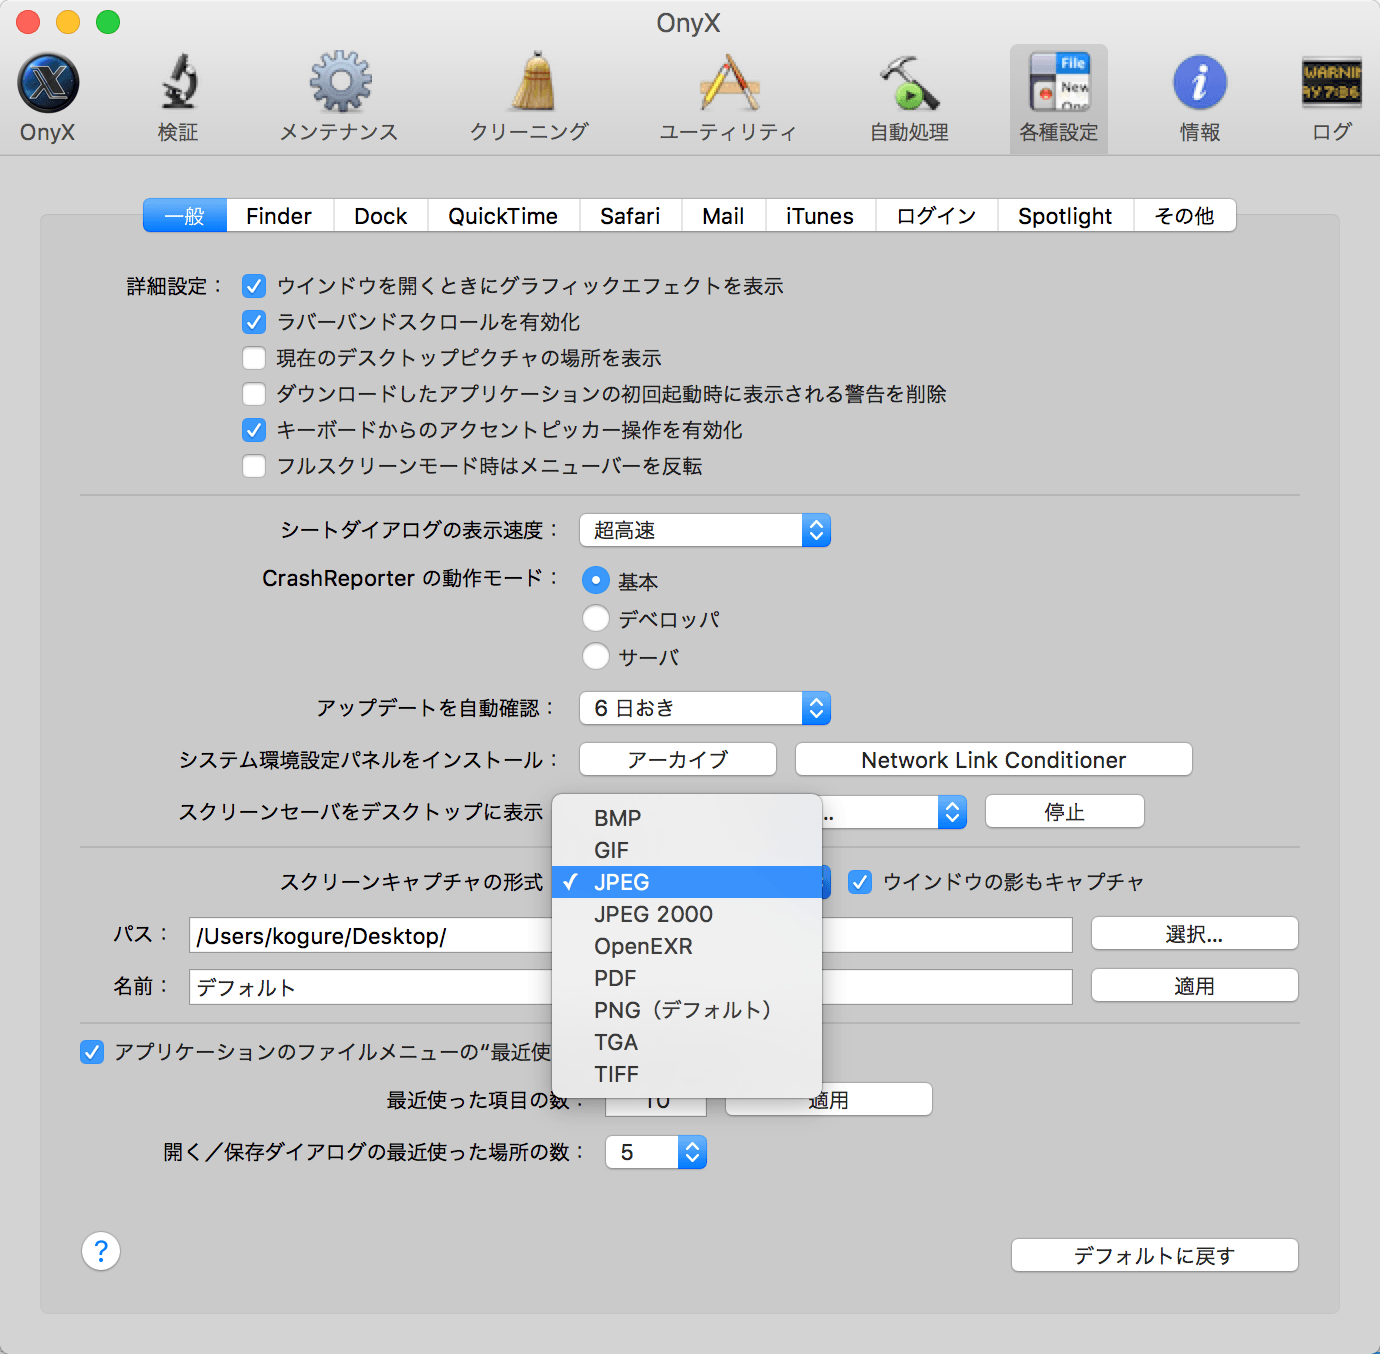Select the デベロッパ radio button
The height and width of the screenshot is (1354, 1380).
pos(596,618)
